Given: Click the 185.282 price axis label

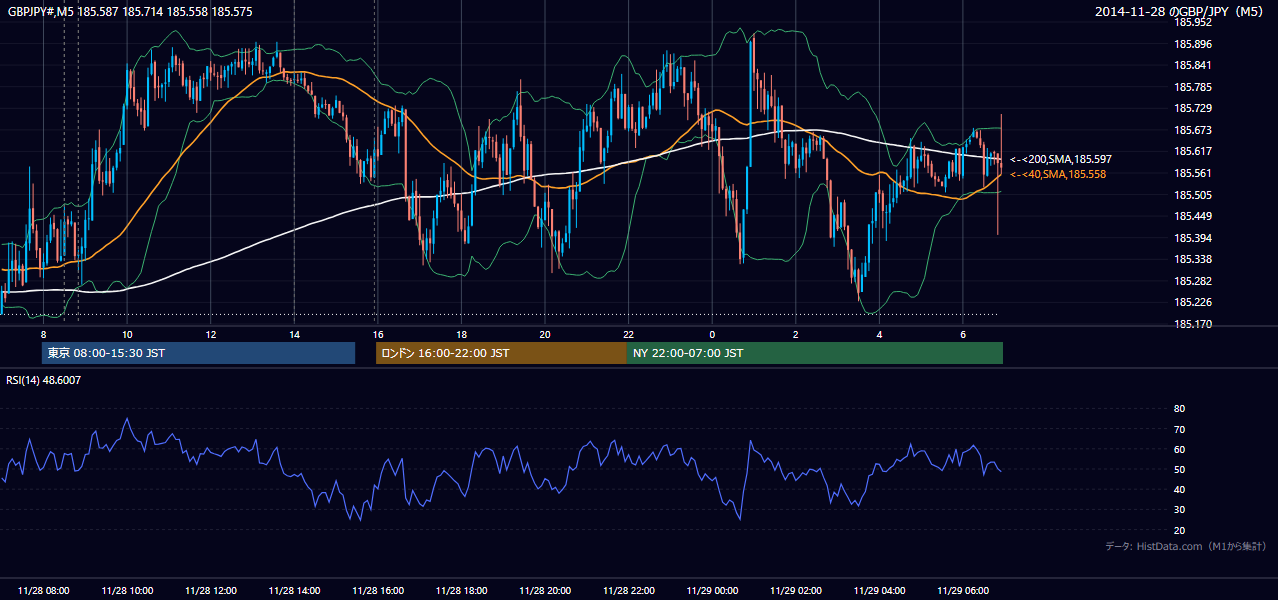Looking at the screenshot, I should 1193,281.
